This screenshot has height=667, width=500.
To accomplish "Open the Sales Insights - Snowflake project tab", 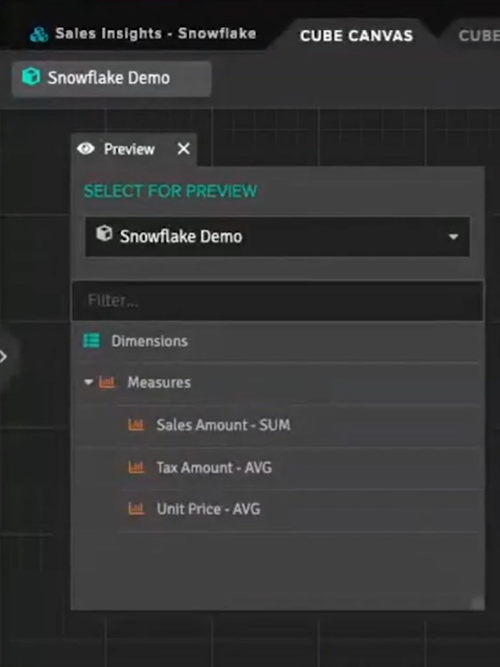I will 143,34.
